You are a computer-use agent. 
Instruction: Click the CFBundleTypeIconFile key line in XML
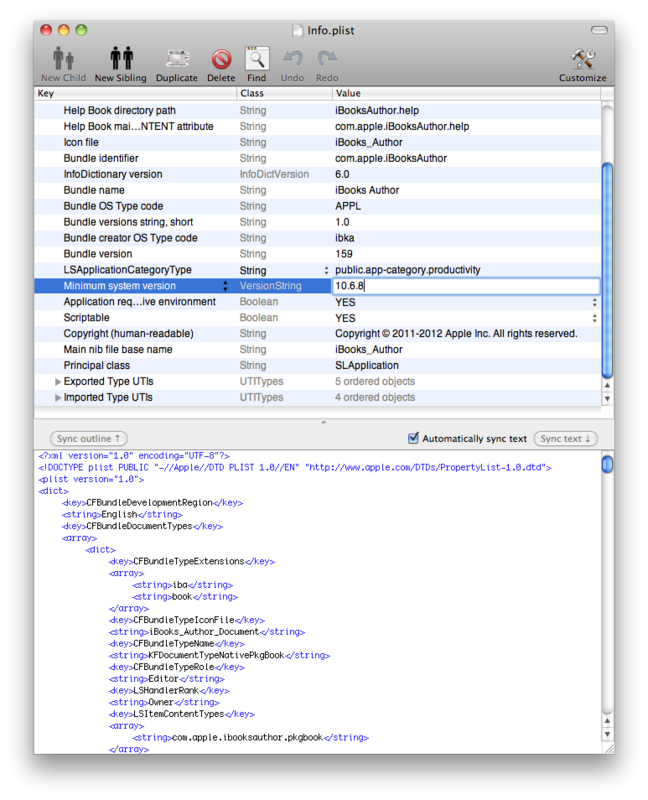pos(187,620)
